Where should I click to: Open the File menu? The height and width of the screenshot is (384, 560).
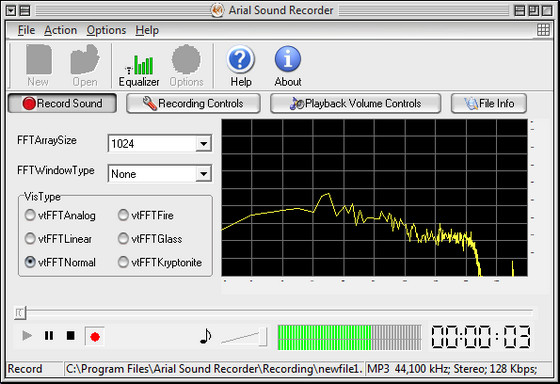26,30
